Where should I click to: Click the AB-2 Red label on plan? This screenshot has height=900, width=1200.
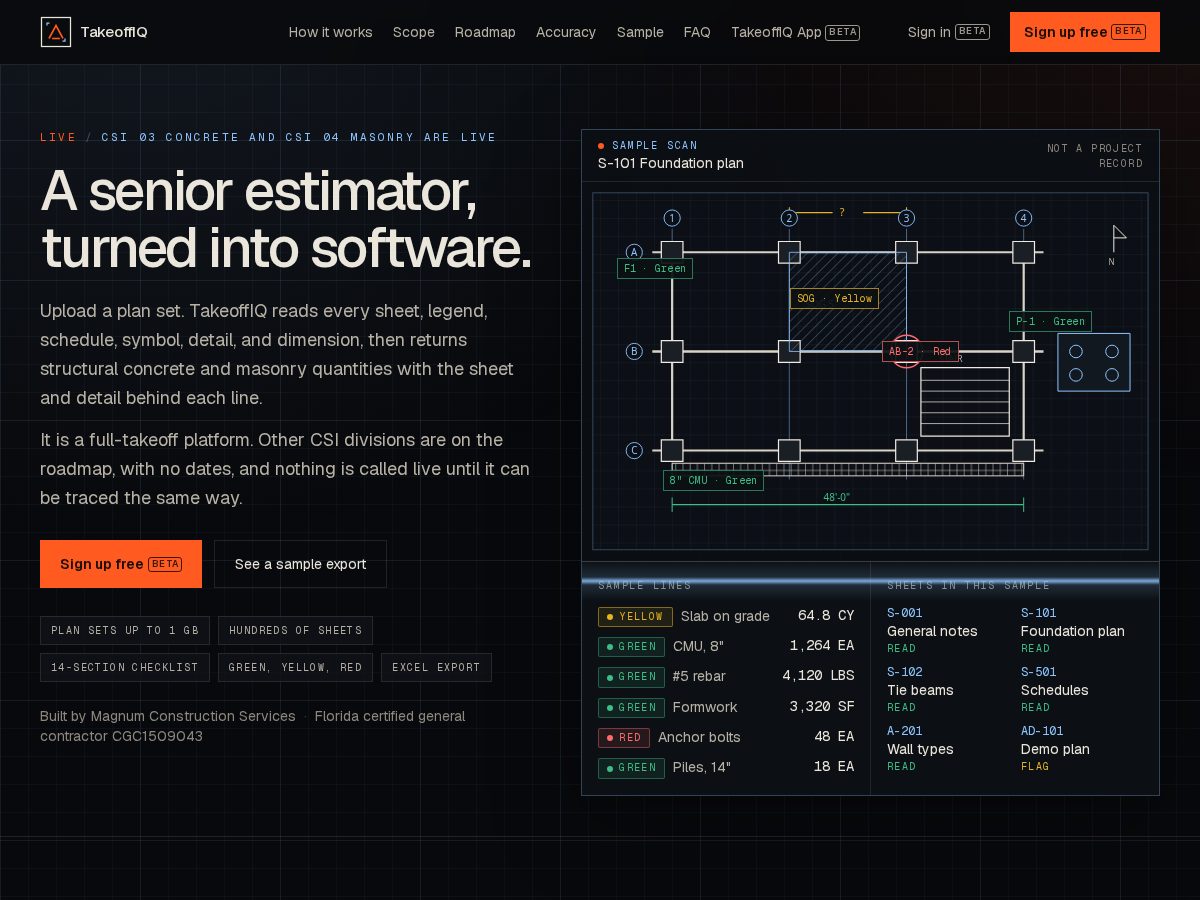920,351
